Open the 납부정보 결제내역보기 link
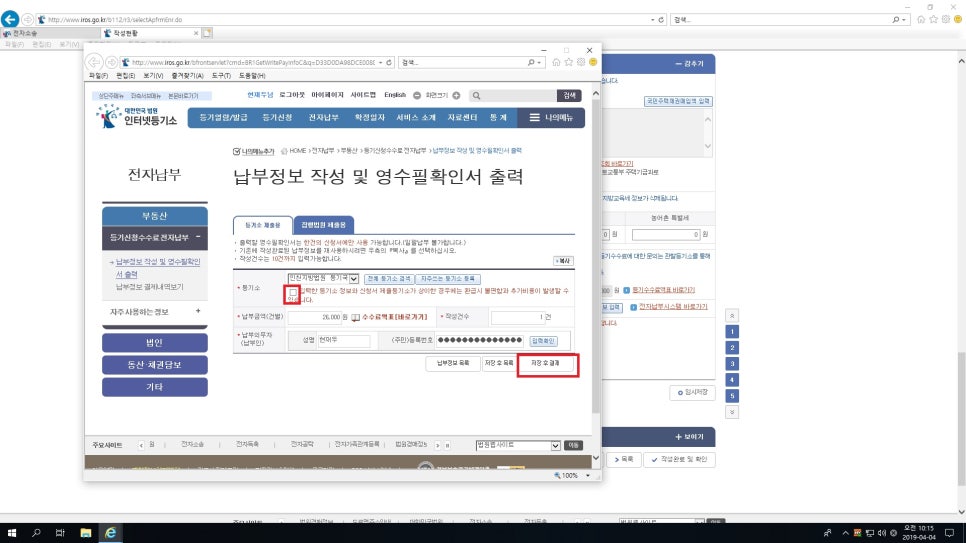 [x=150, y=287]
